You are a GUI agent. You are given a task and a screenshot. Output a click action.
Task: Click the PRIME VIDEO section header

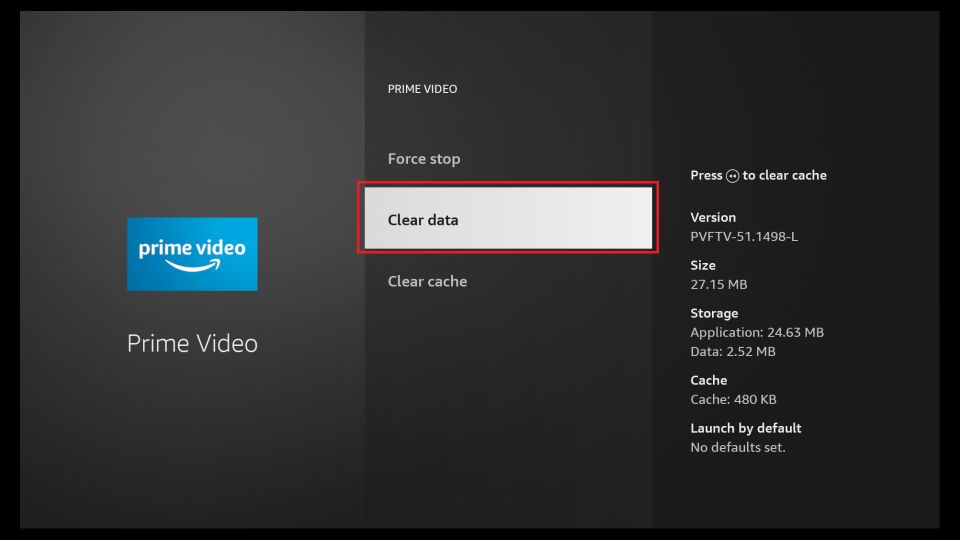[x=422, y=89]
